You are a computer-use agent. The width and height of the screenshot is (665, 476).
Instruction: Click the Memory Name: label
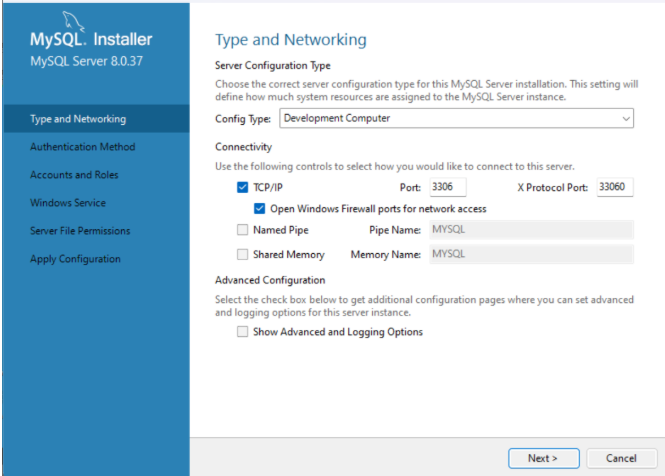tap(386, 255)
